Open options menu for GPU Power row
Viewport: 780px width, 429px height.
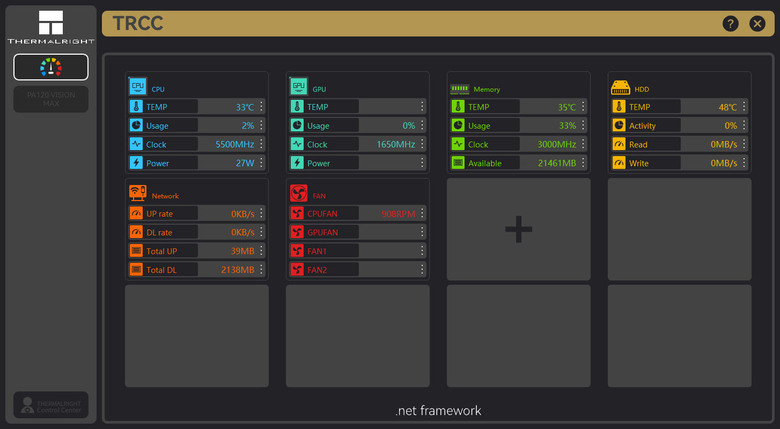[x=422, y=163]
